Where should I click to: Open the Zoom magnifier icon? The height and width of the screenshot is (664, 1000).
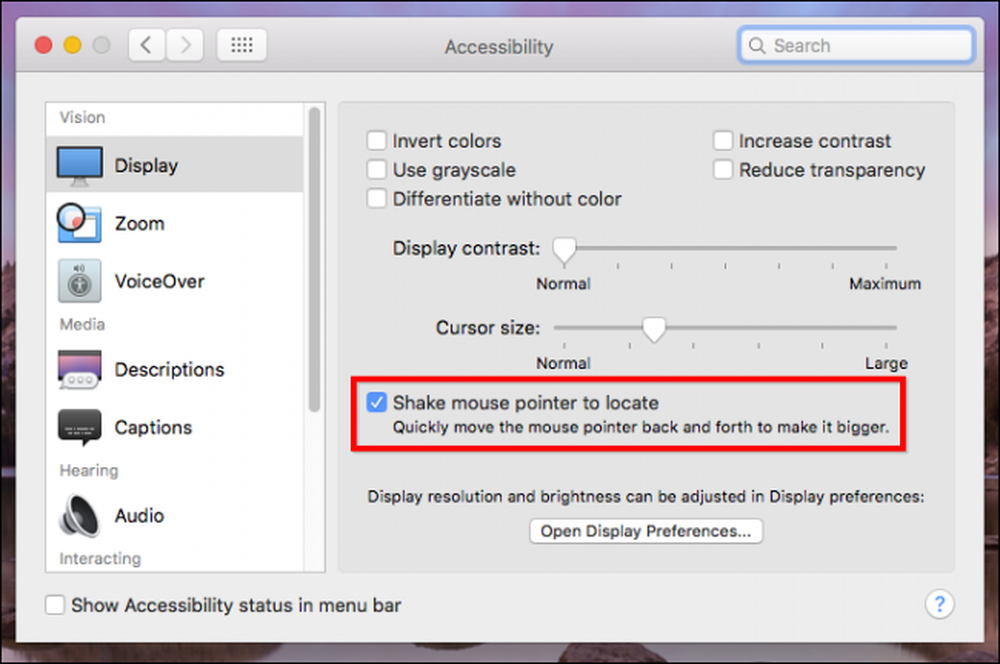[79, 223]
